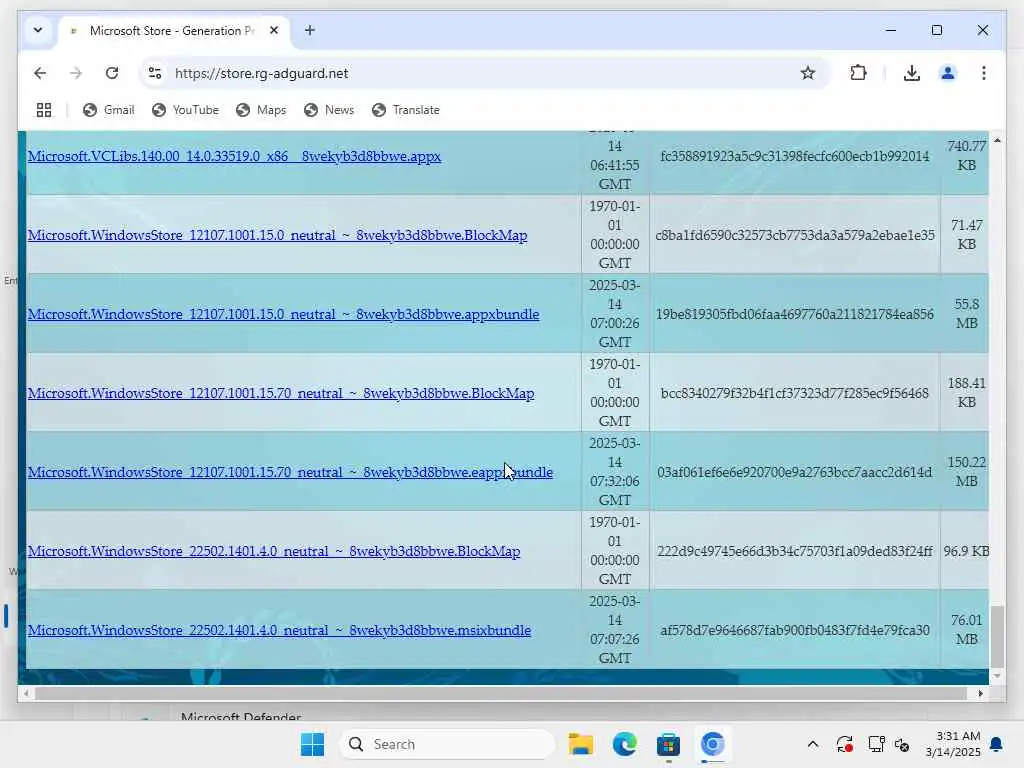
Task: Download WindowsStore 12107.1001.15.0 appxbundle link
Action: tap(283, 314)
